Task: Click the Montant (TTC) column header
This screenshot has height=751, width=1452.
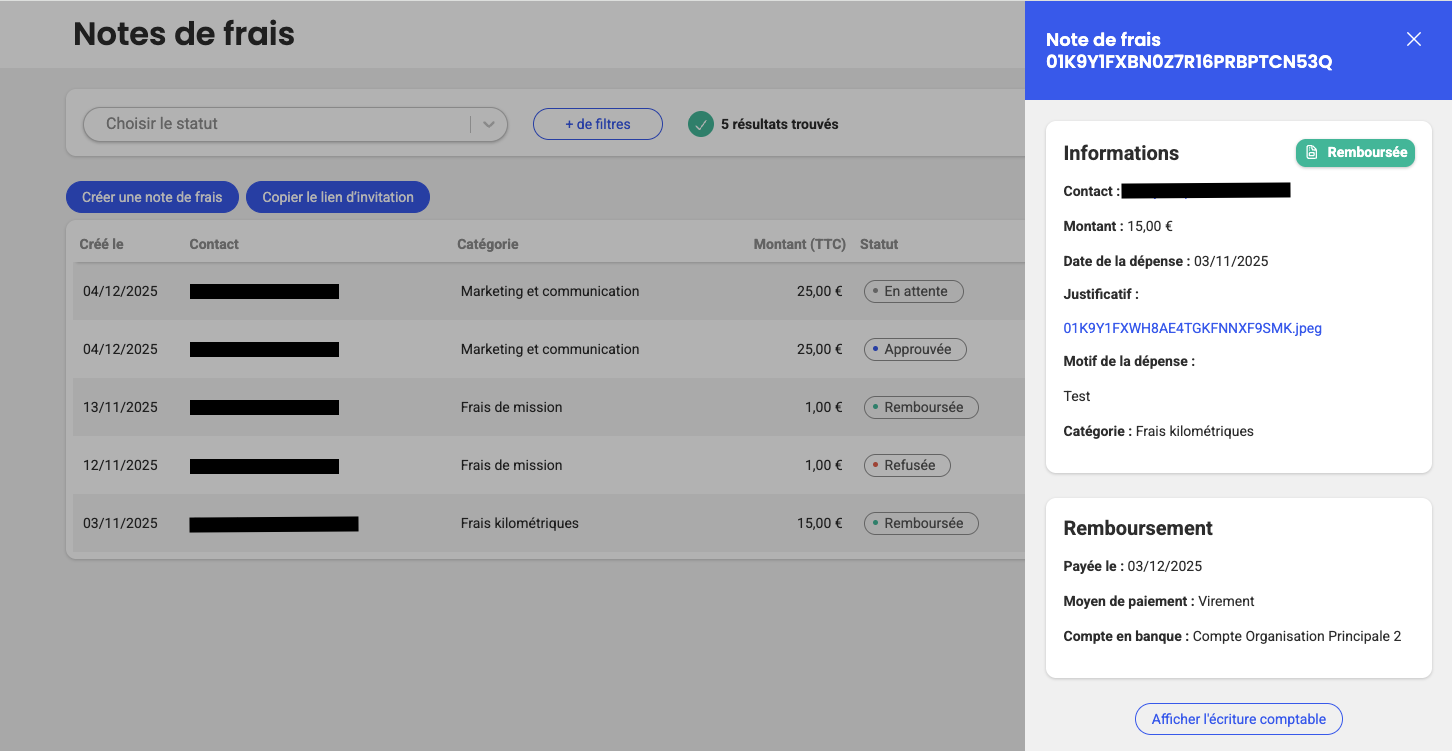Action: pyautogui.click(x=799, y=244)
